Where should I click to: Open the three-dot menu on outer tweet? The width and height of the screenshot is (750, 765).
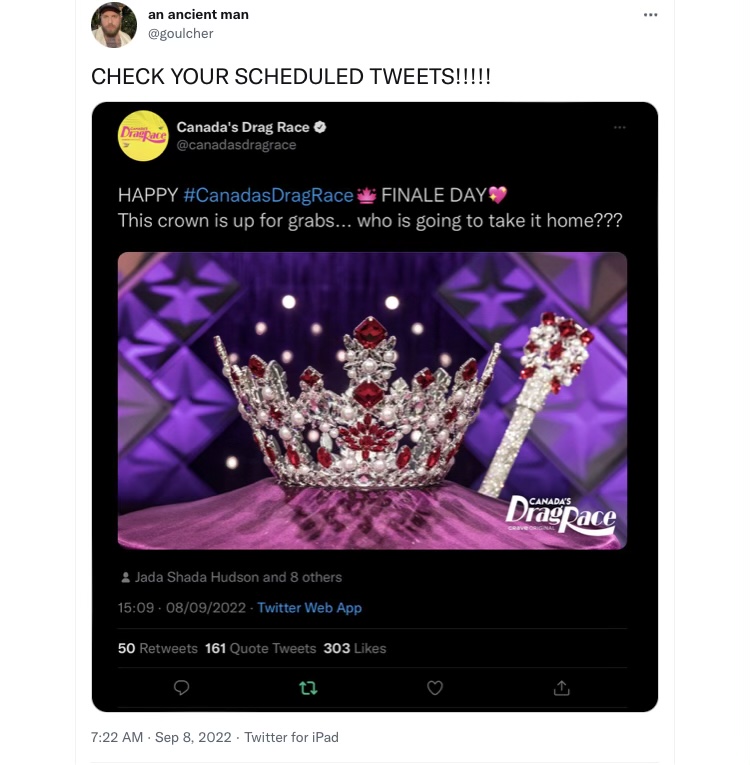651,15
